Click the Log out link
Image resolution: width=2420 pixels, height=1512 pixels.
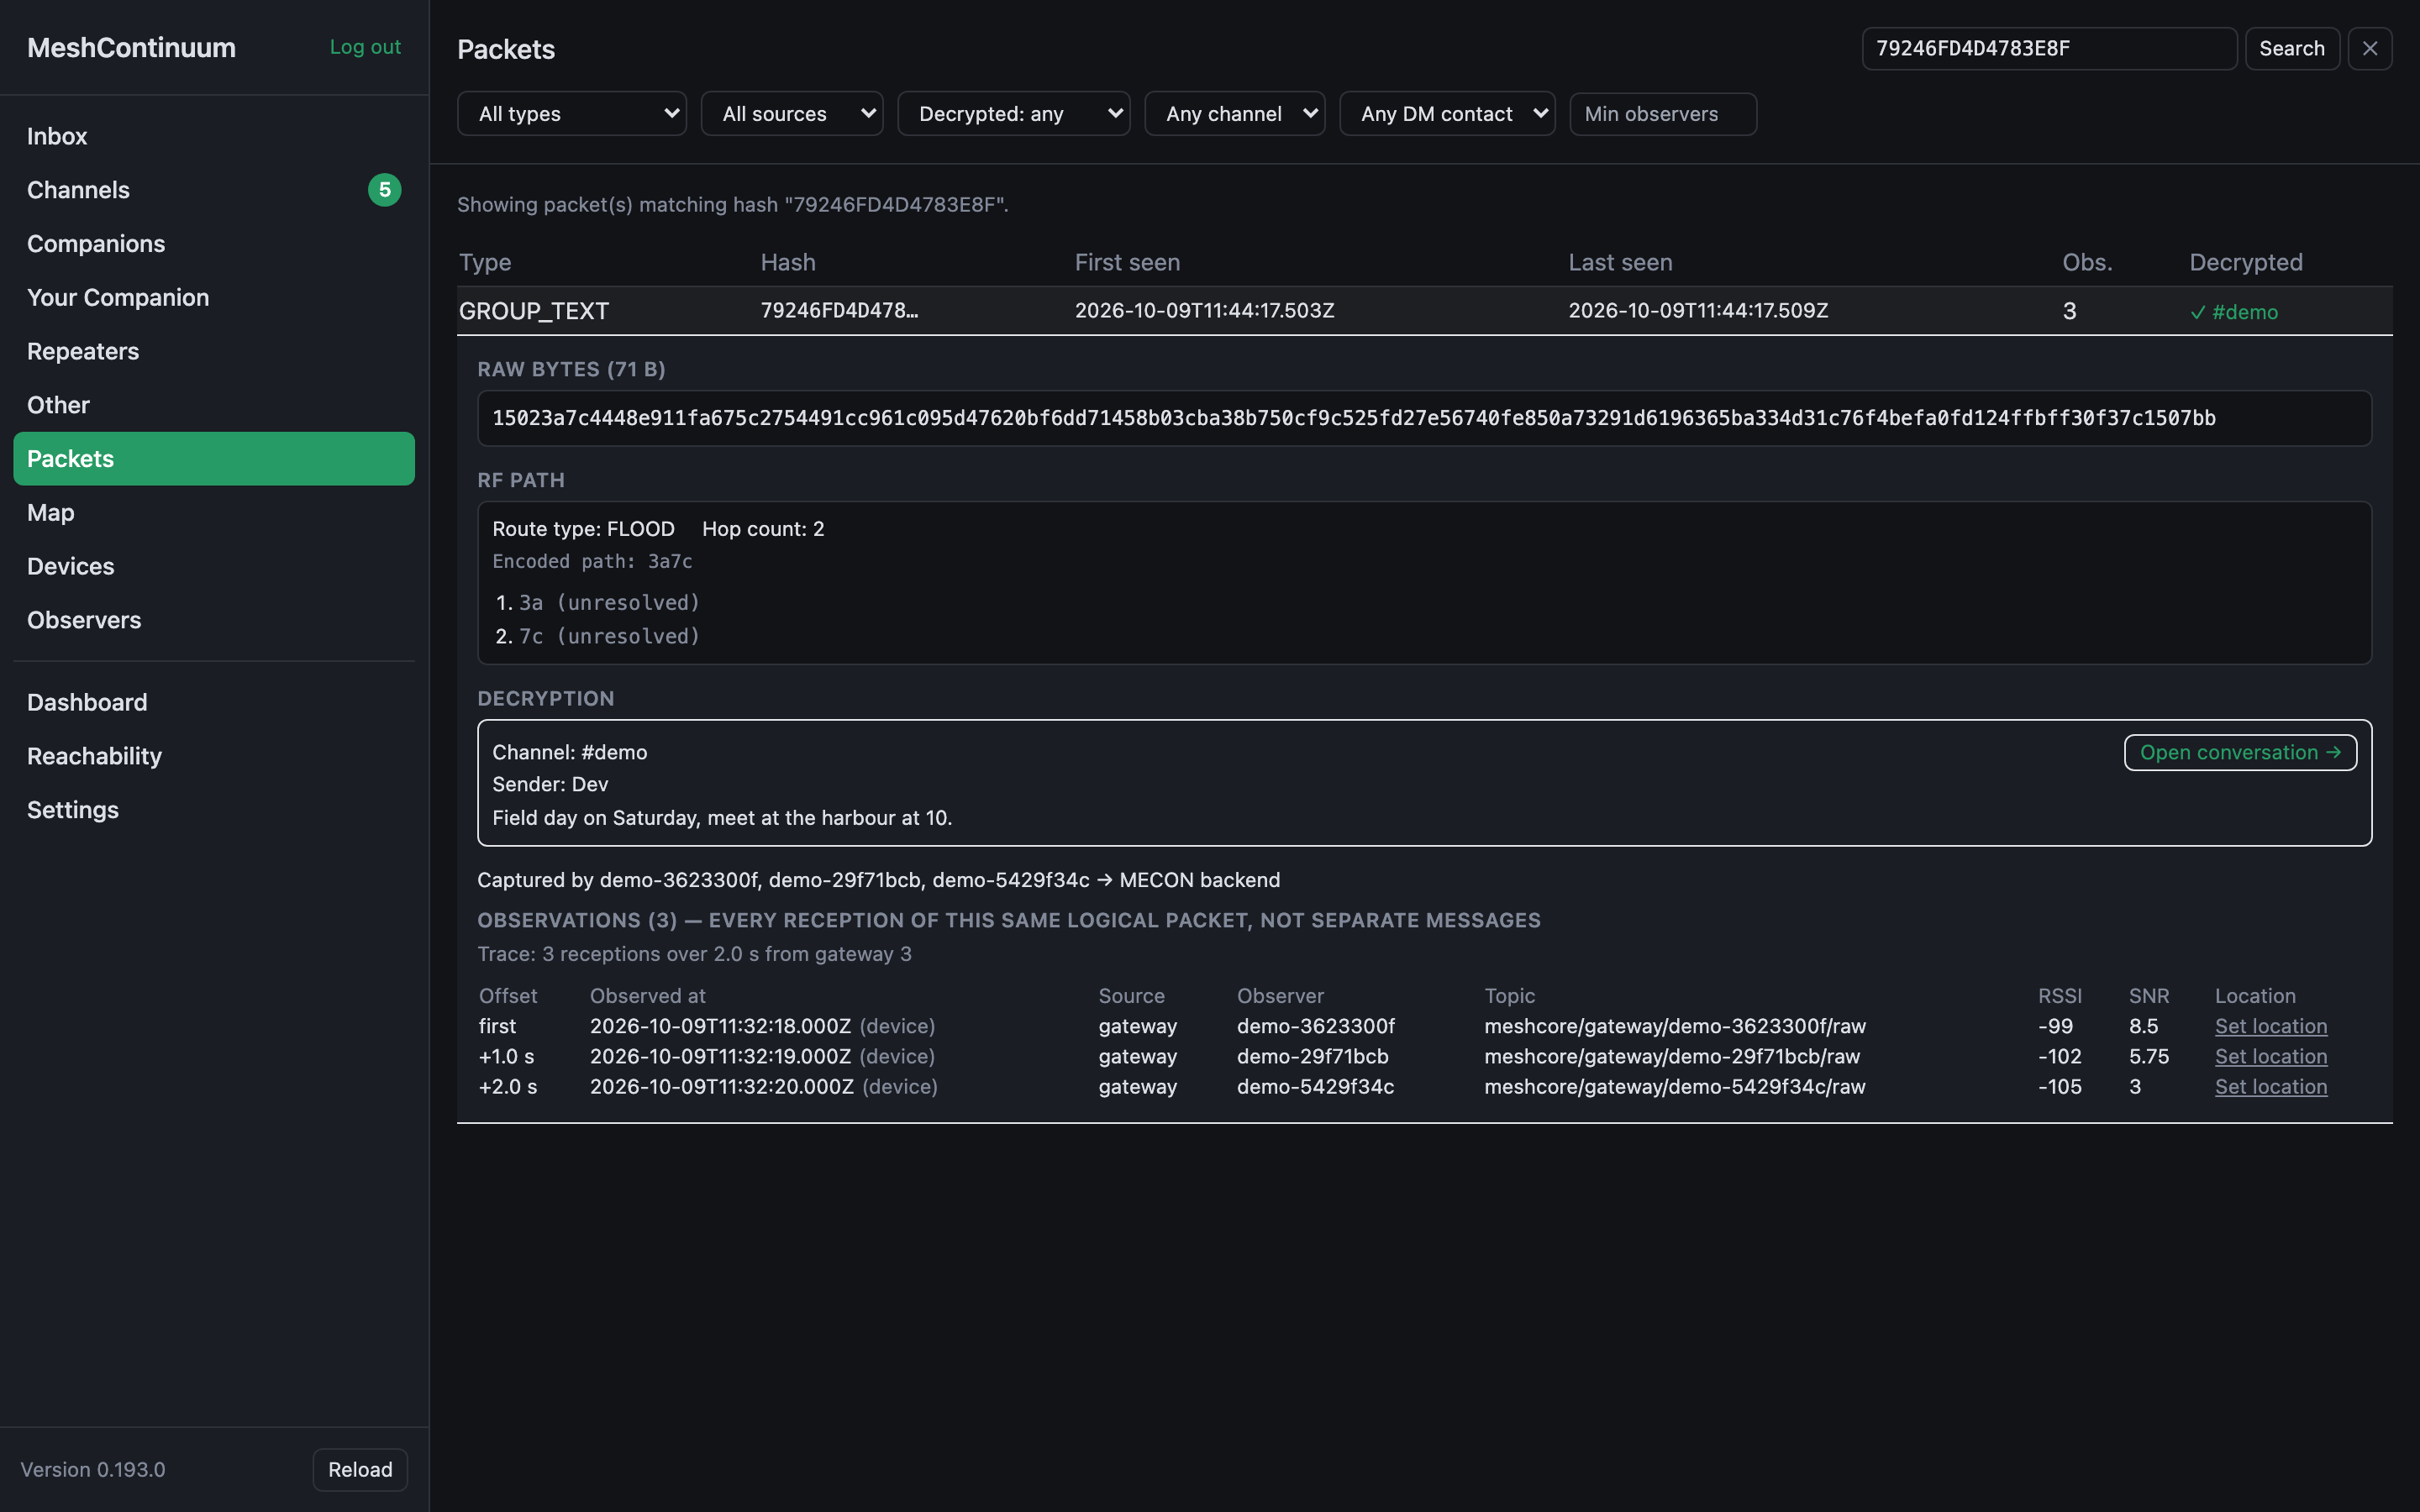(365, 47)
